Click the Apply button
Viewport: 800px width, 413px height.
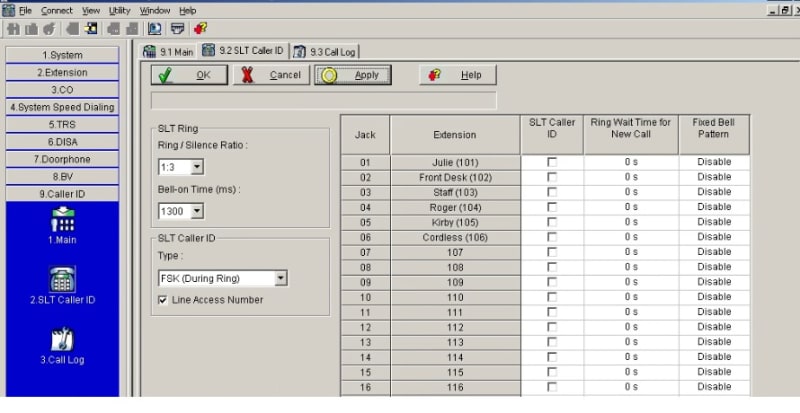pyautogui.click(x=353, y=75)
